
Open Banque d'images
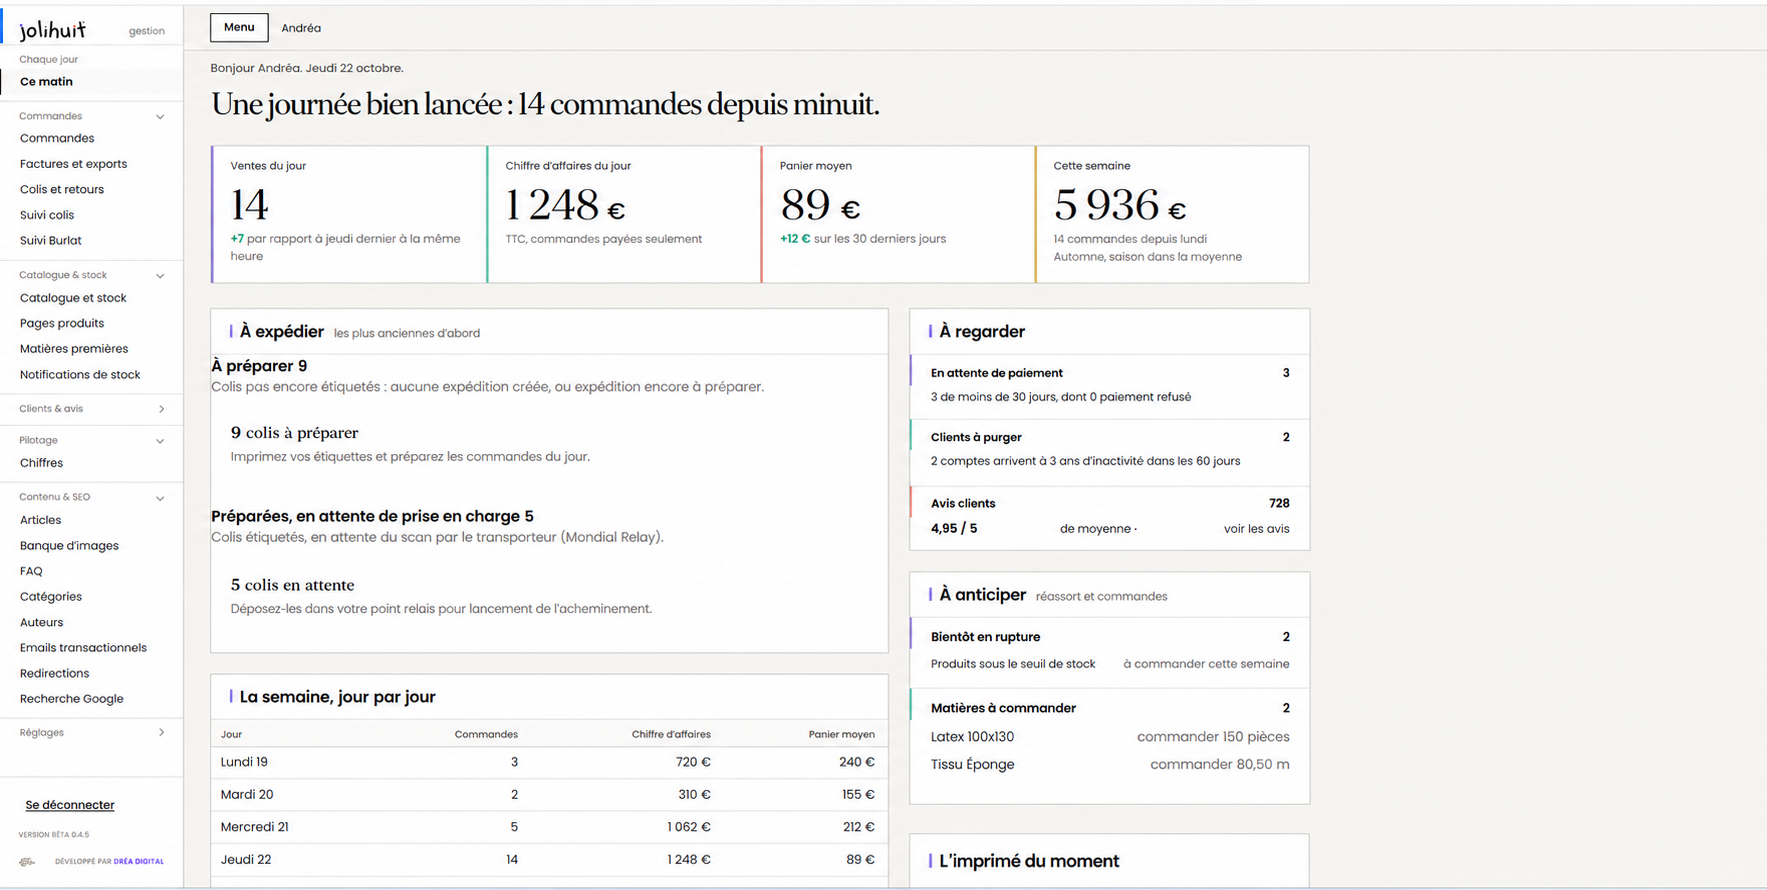[69, 546]
